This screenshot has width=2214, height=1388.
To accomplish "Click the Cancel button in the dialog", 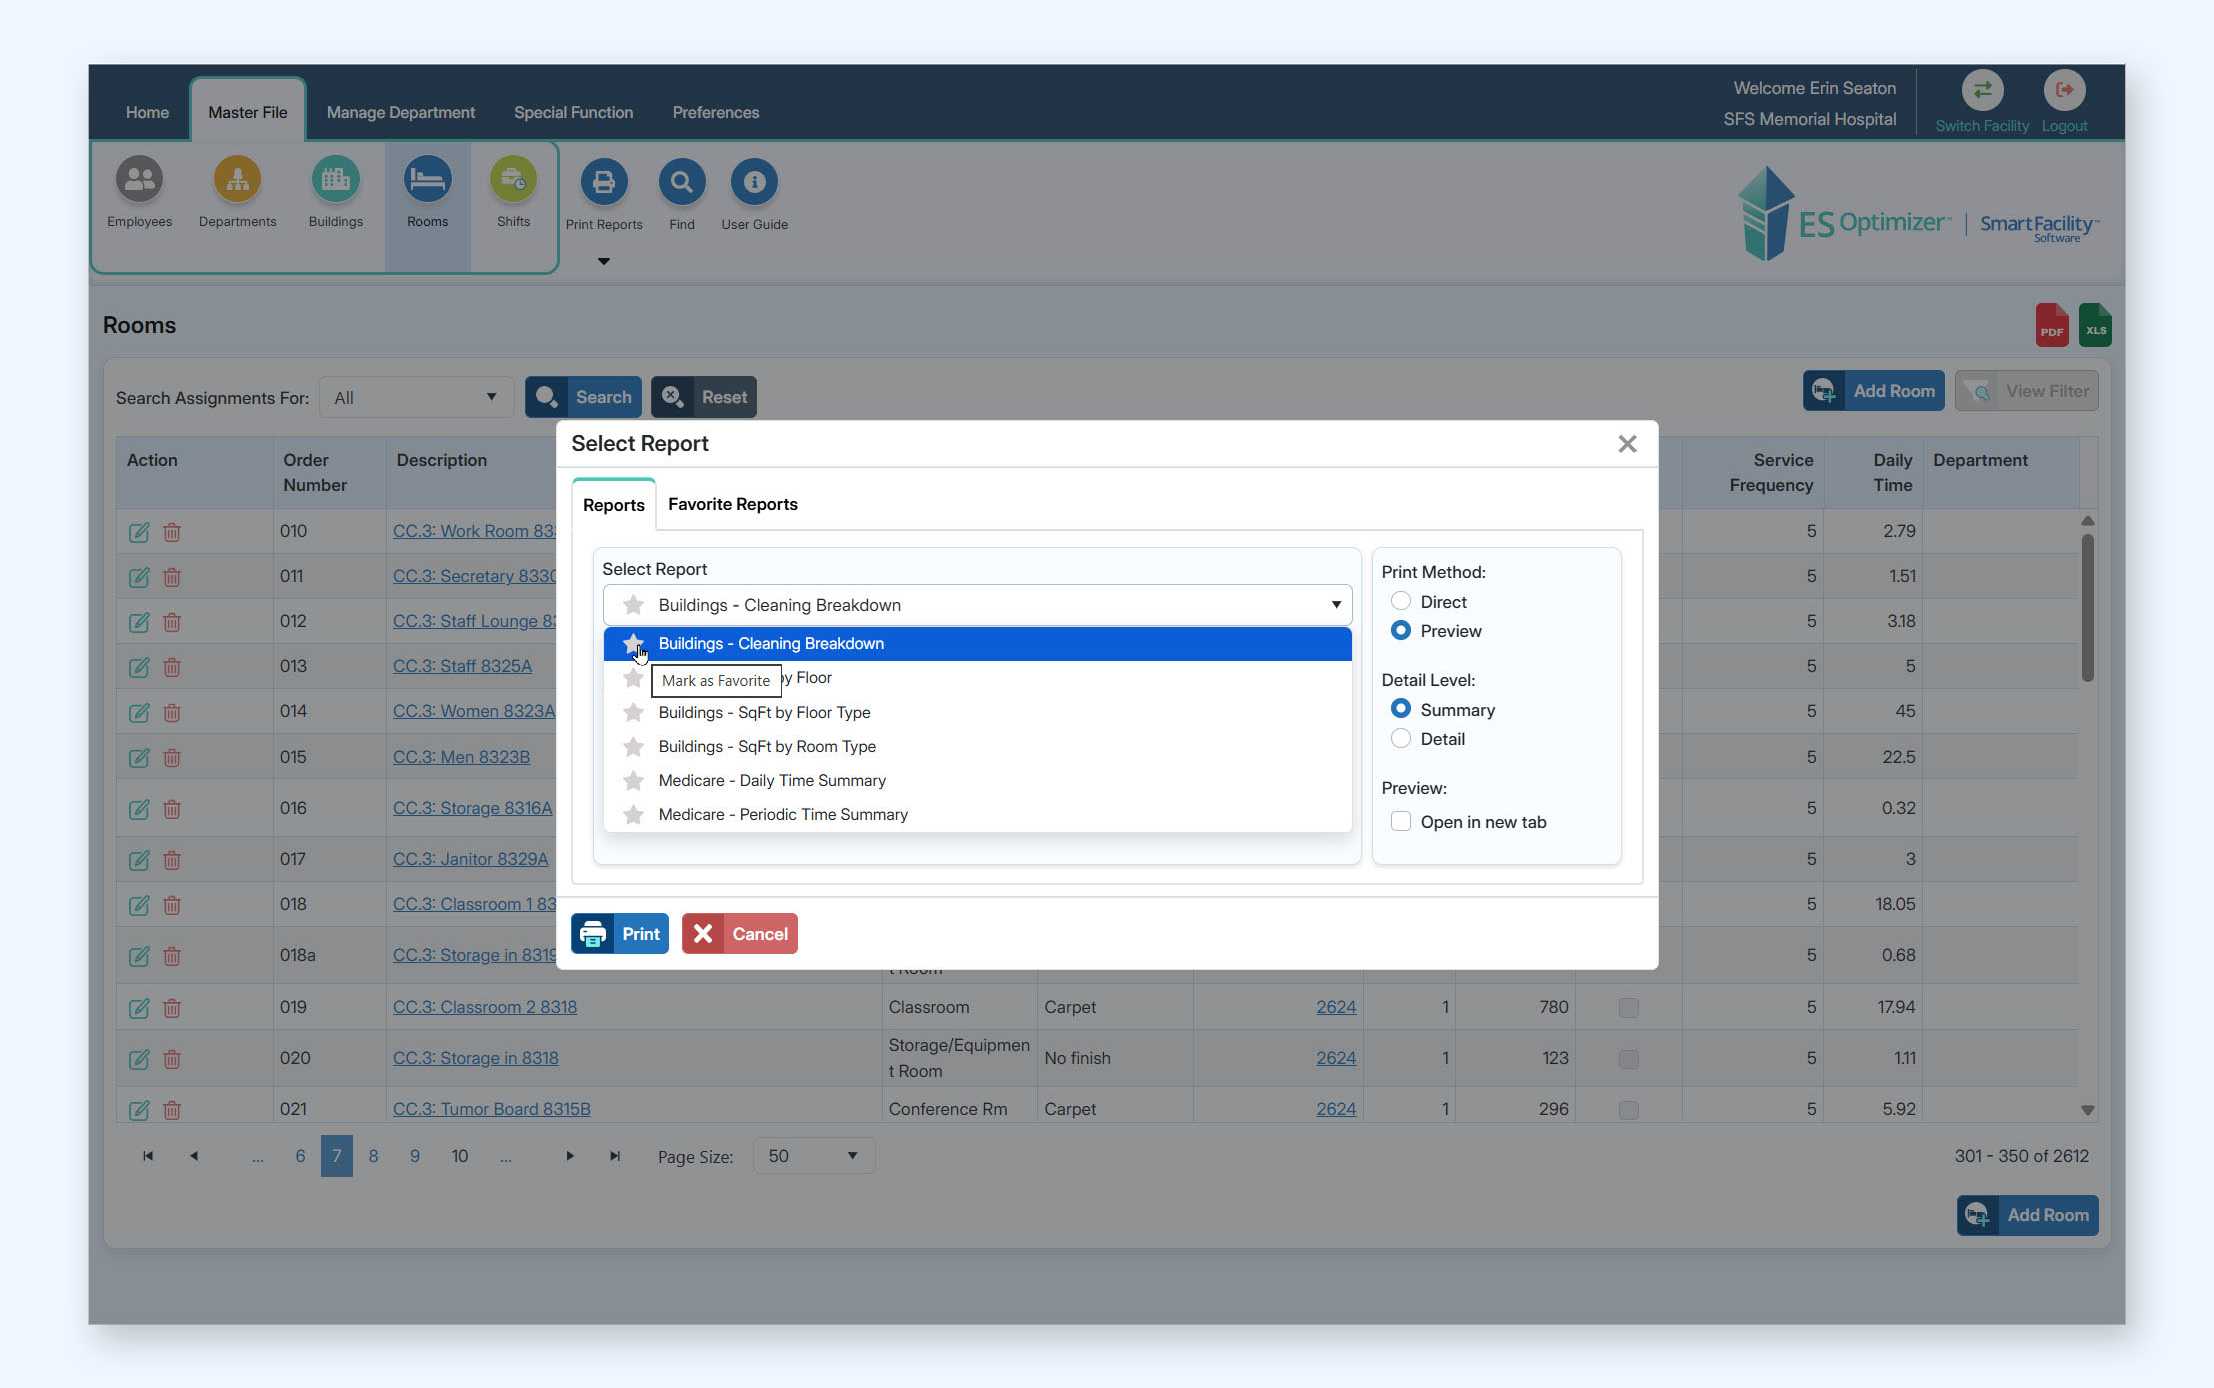I will (x=740, y=934).
